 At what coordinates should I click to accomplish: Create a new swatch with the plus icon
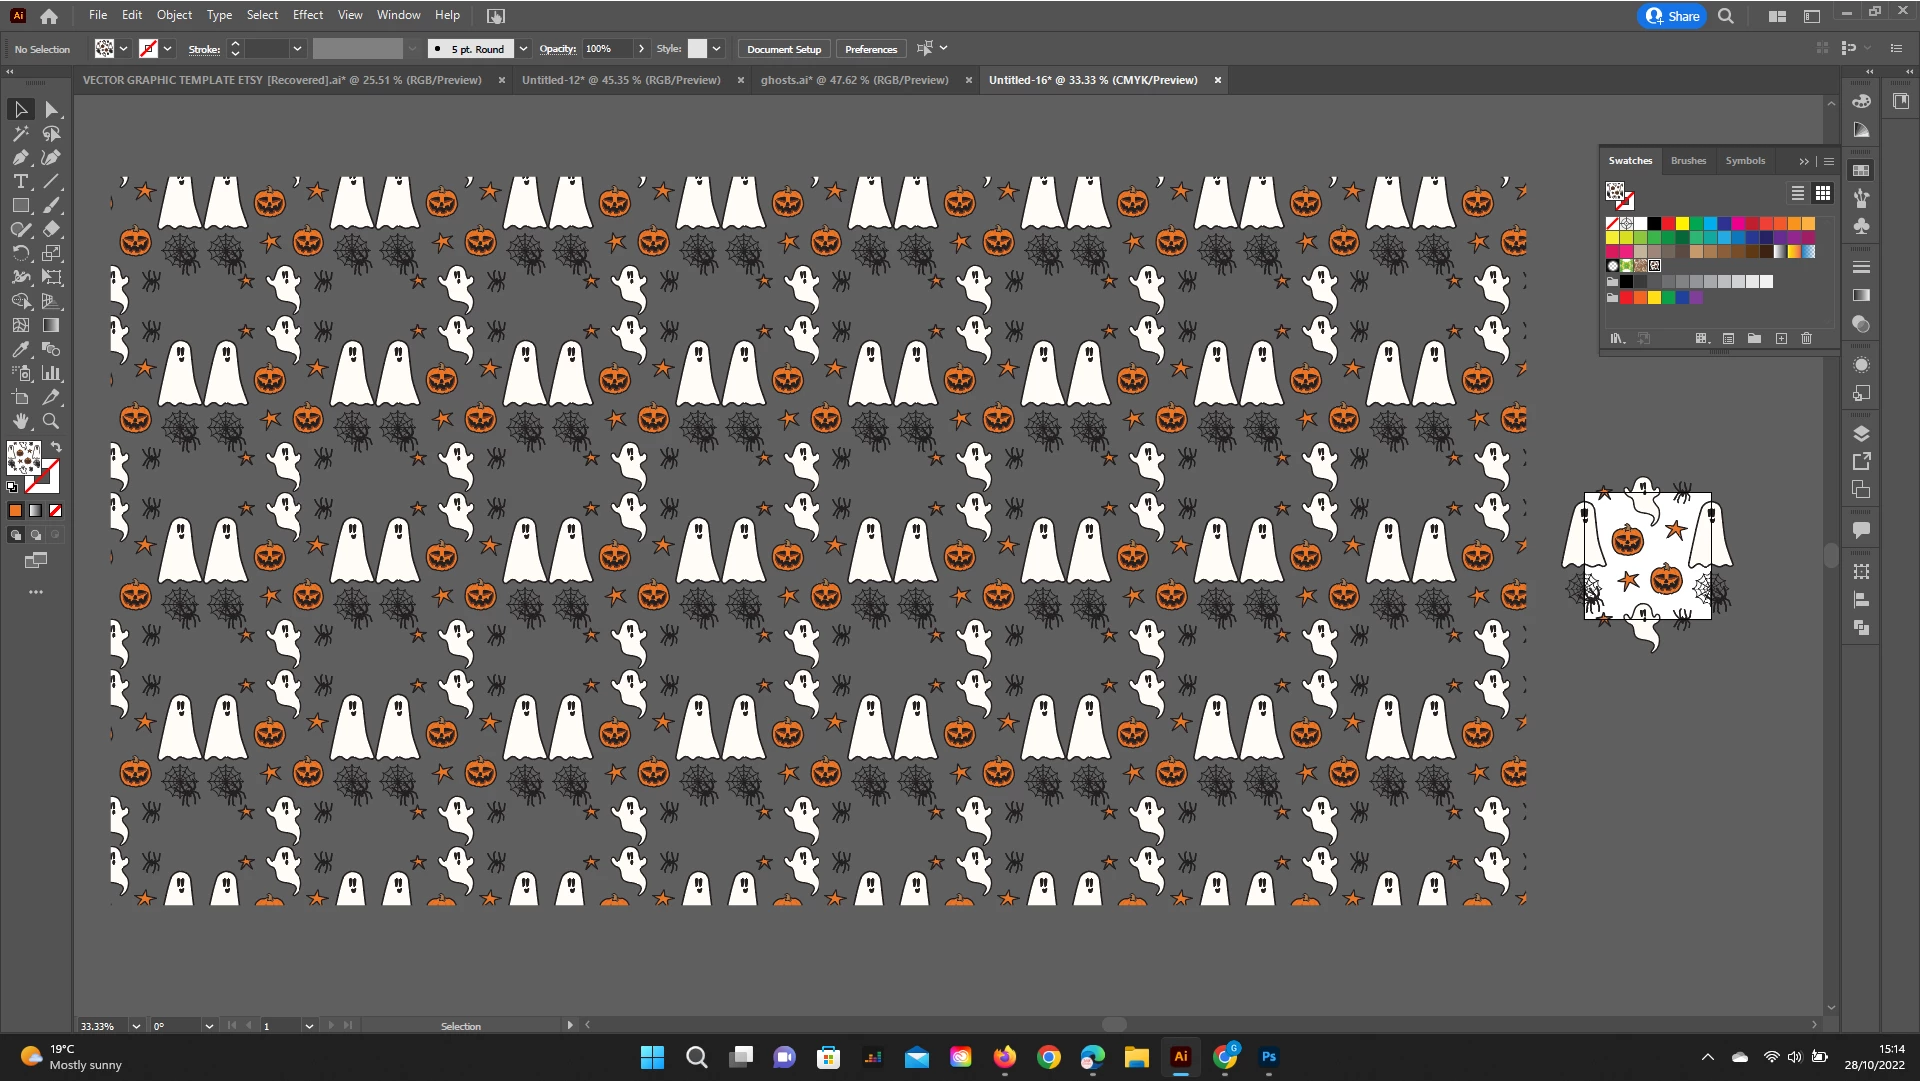tap(1781, 339)
